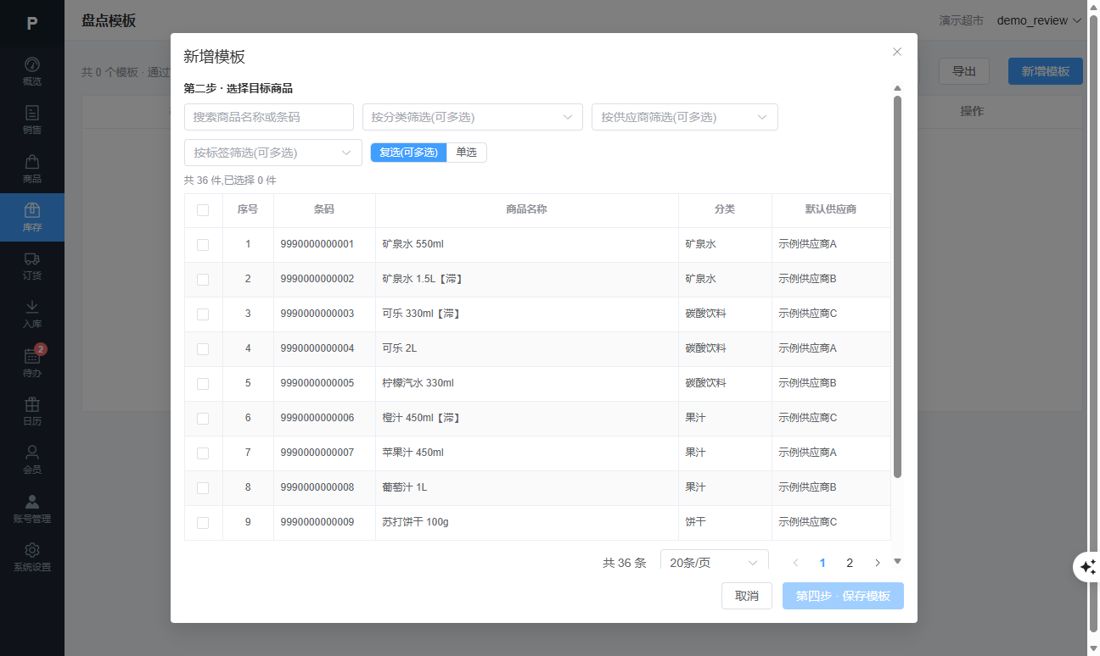
Task: Expand the demo_review user menu
Action: coord(1038,20)
